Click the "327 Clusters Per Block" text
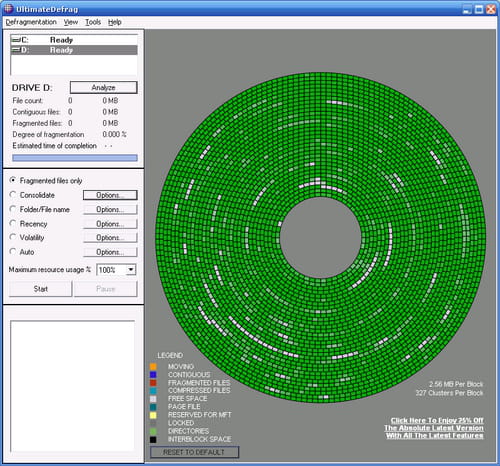This screenshot has width=500, height=466. 449,393
